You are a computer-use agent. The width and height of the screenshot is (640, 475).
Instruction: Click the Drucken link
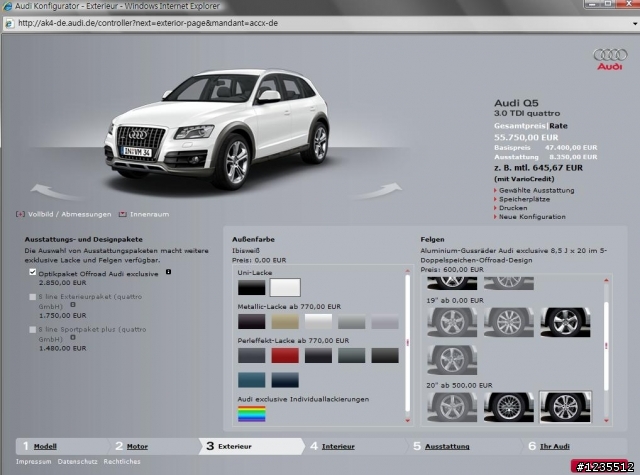click(513, 208)
